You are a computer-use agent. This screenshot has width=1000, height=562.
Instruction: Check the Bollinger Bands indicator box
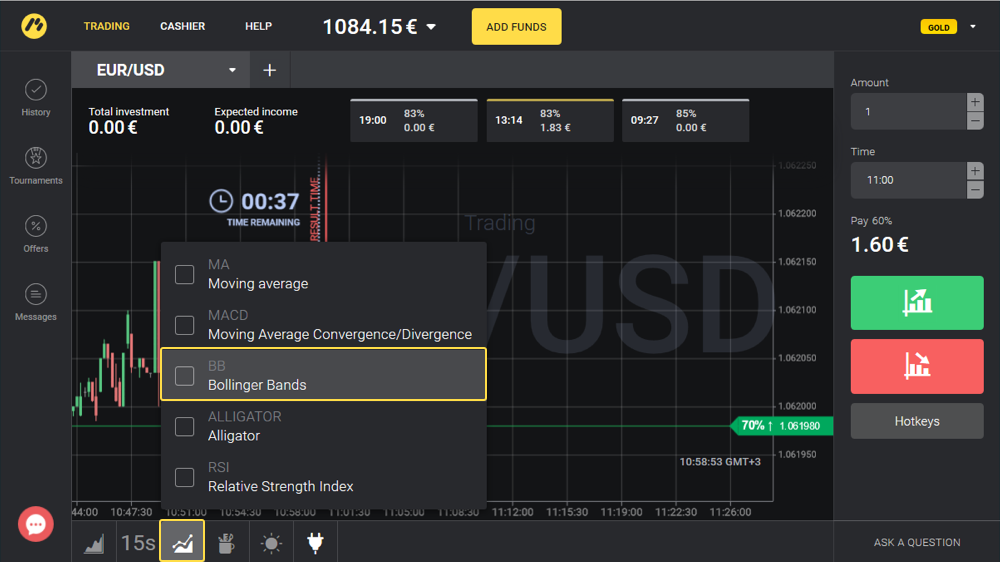[185, 375]
